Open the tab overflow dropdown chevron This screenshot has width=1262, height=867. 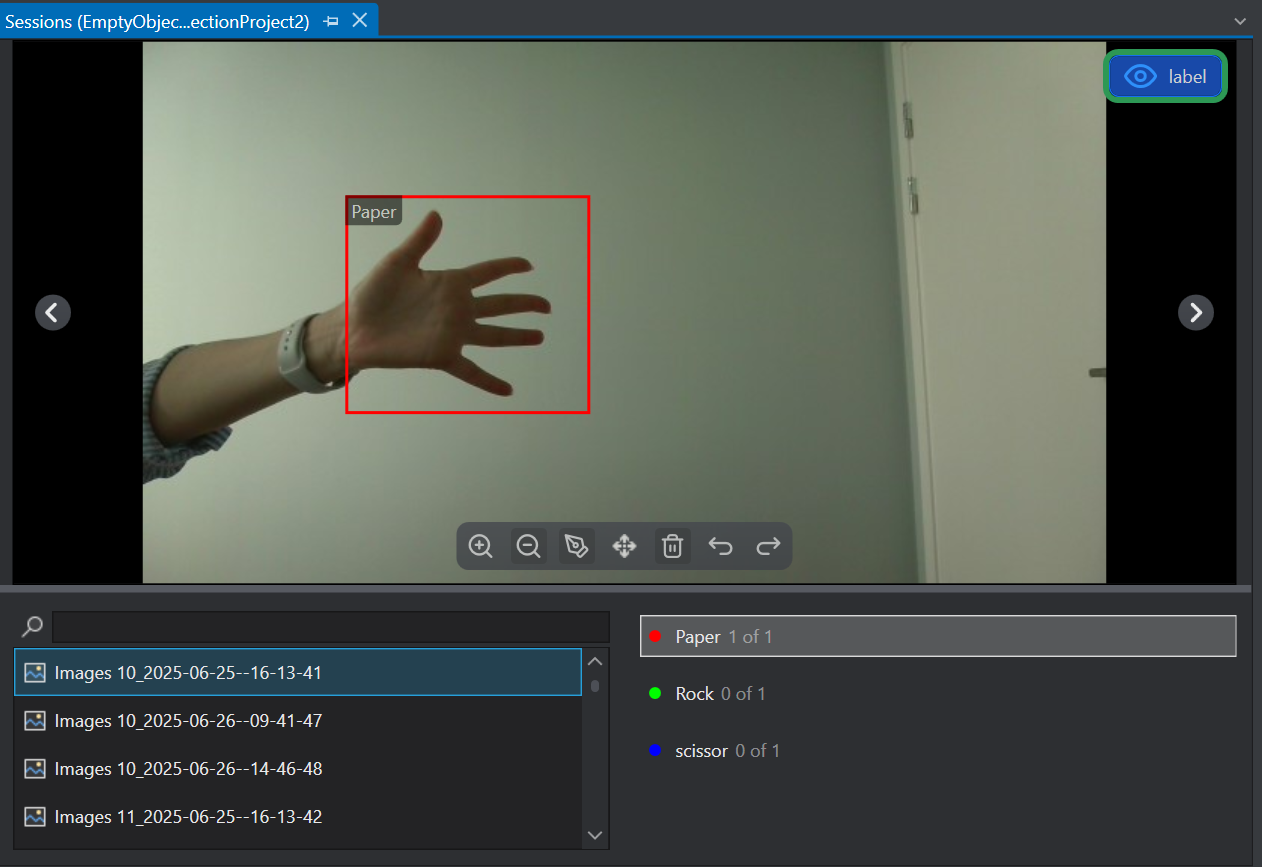pyautogui.click(x=1241, y=21)
